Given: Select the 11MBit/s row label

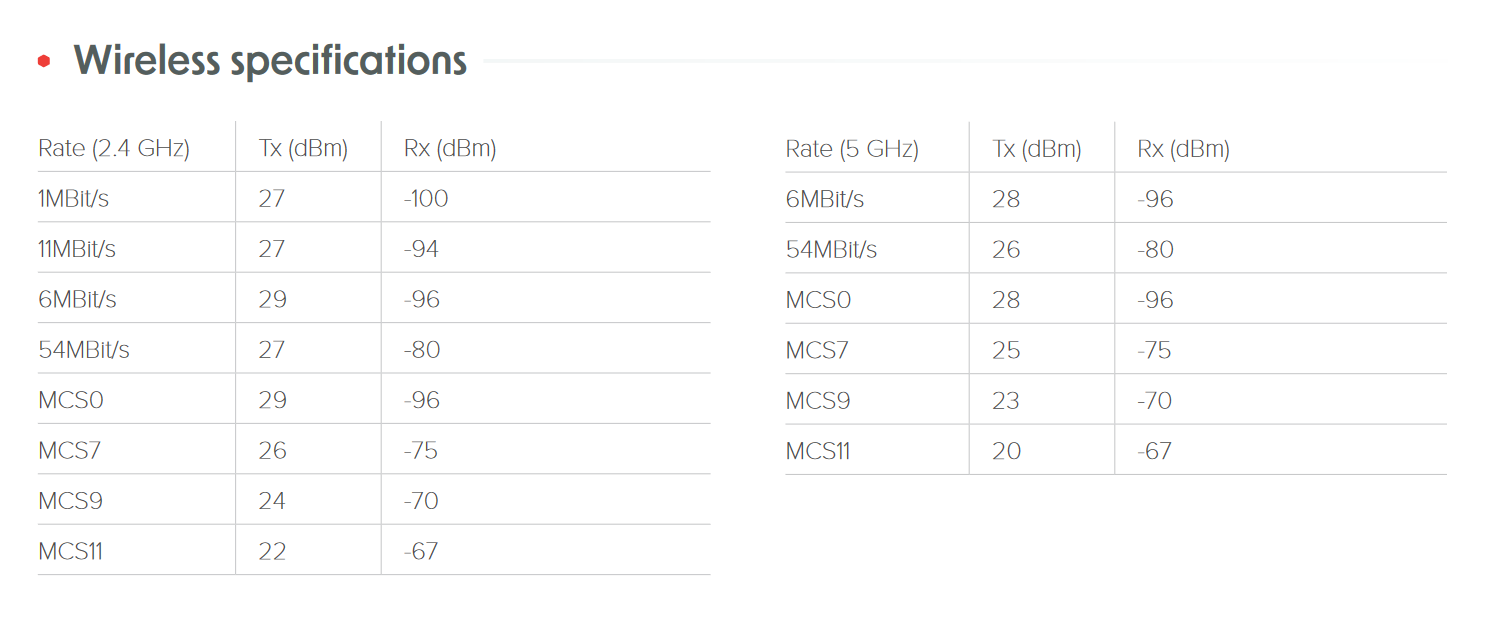Looking at the screenshot, I should pyautogui.click(x=77, y=249).
